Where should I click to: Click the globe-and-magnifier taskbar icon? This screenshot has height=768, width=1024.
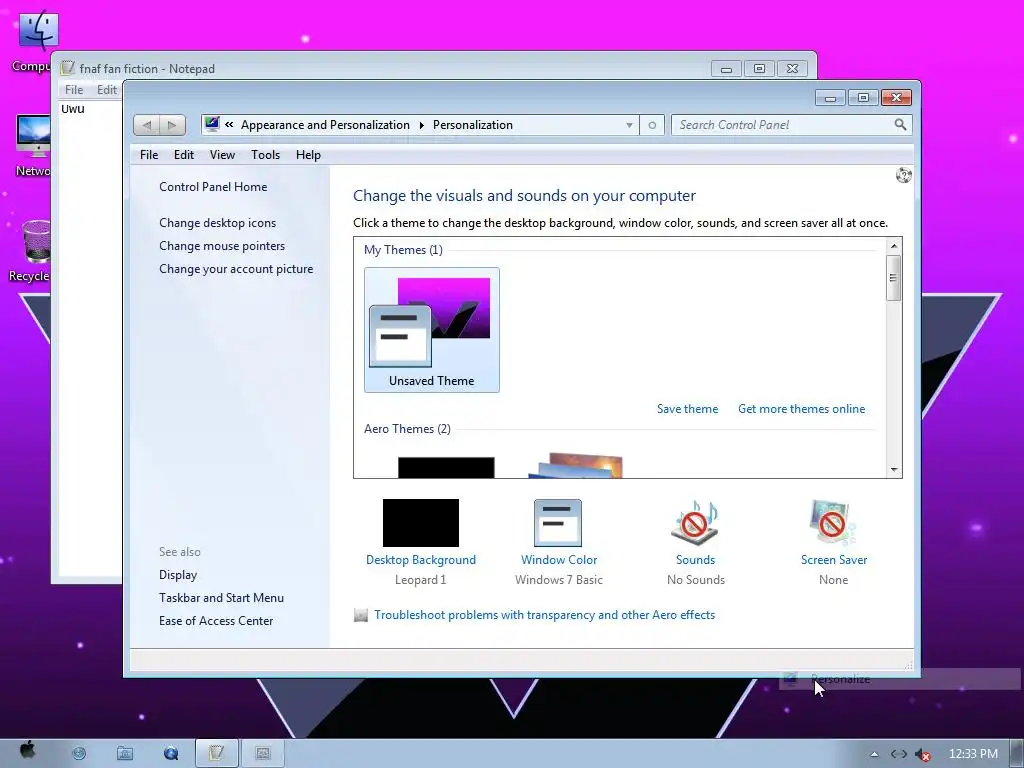(x=171, y=754)
